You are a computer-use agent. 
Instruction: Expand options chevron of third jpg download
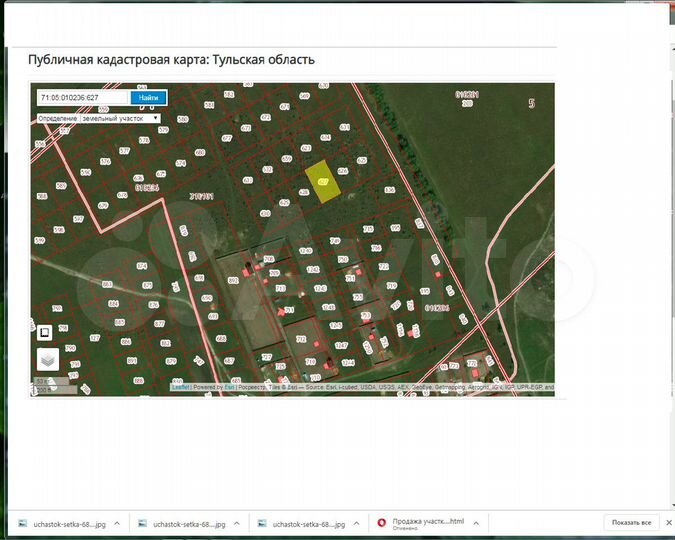(356, 523)
